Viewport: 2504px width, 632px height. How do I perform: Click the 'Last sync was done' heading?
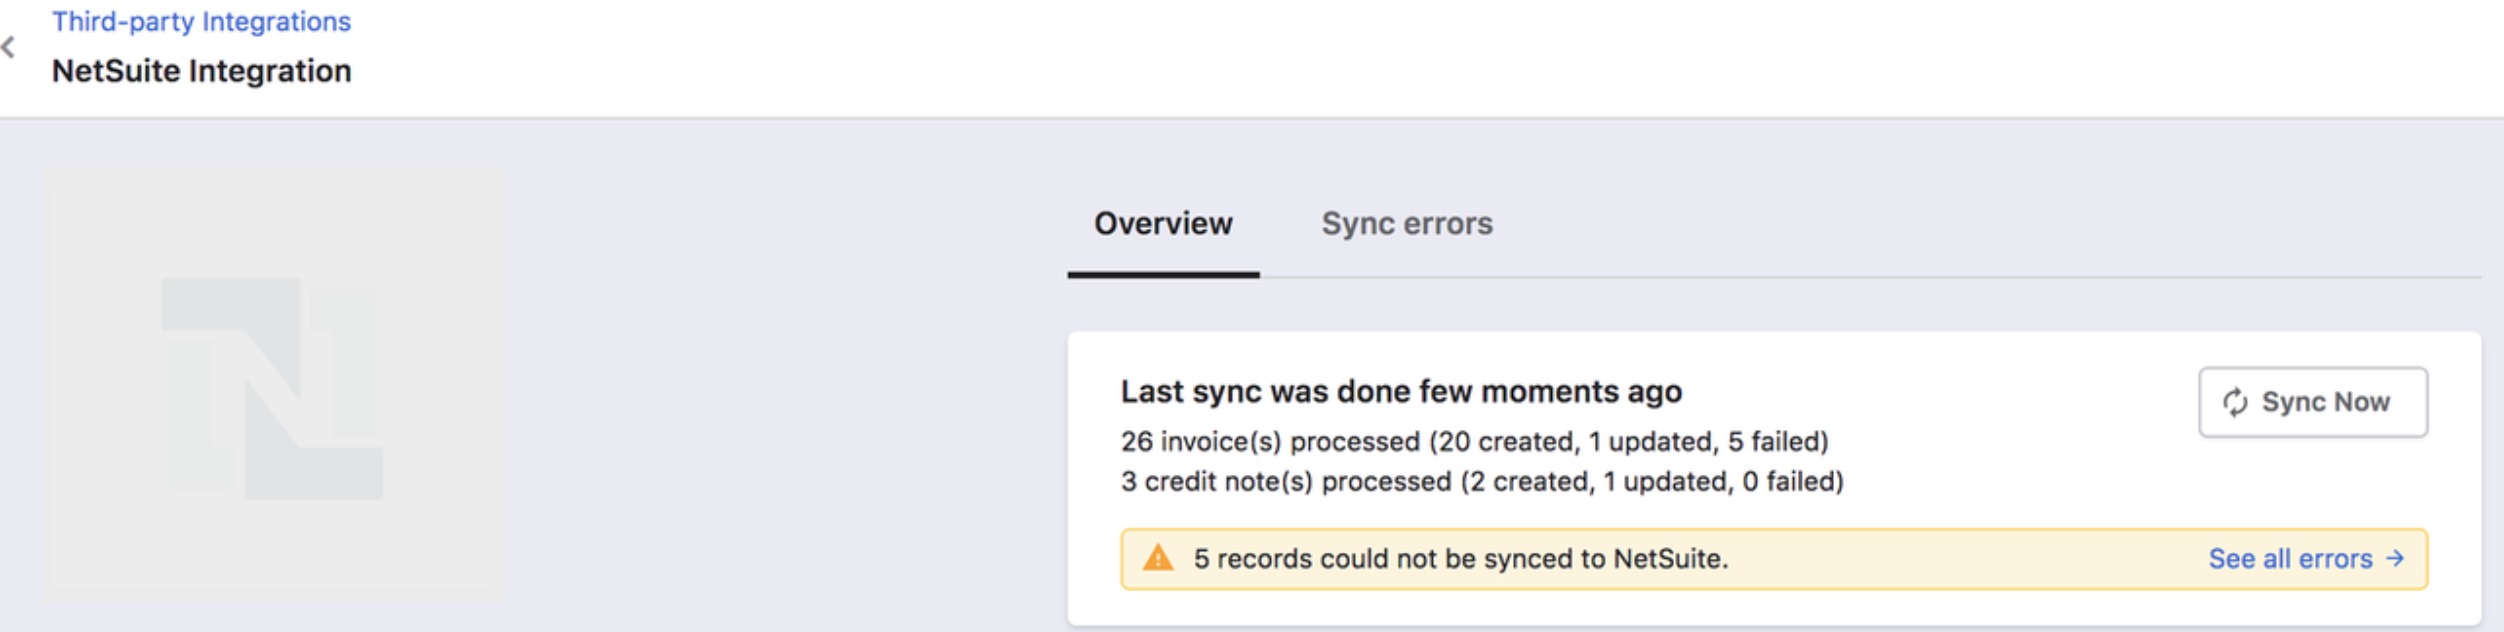pyautogui.click(x=1400, y=392)
